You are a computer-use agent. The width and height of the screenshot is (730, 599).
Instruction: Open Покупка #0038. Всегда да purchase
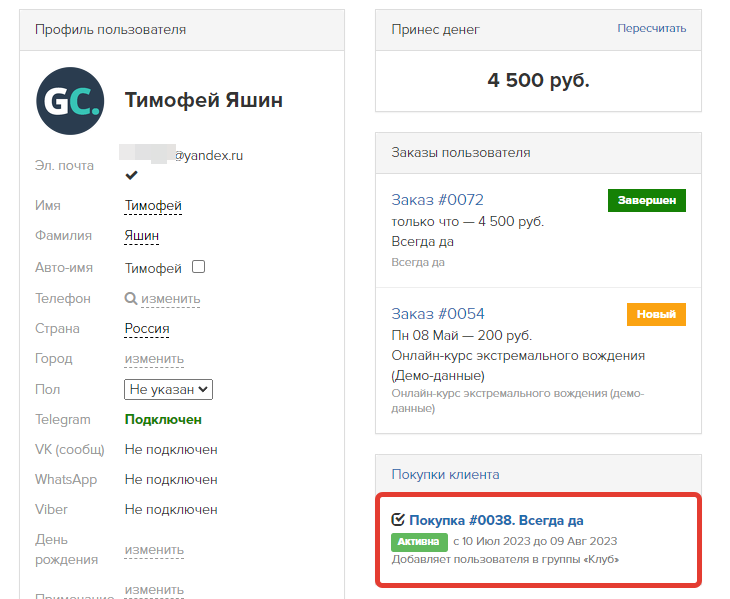(x=496, y=520)
